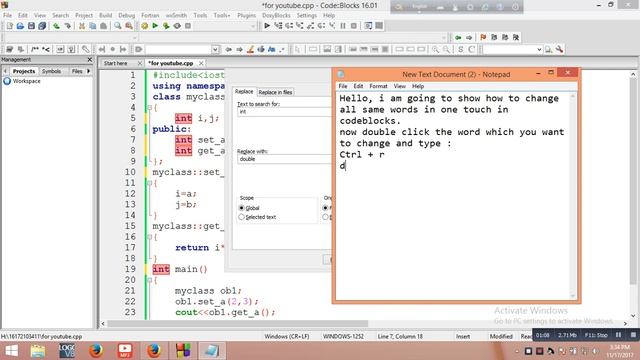Click the Code::Blocks taskbar icon

tap(183, 351)
